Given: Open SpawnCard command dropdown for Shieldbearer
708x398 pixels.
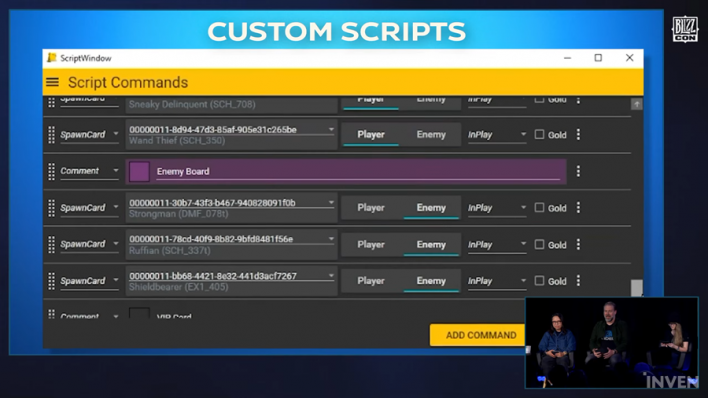Looking at the screenshot, I should 89,281.
